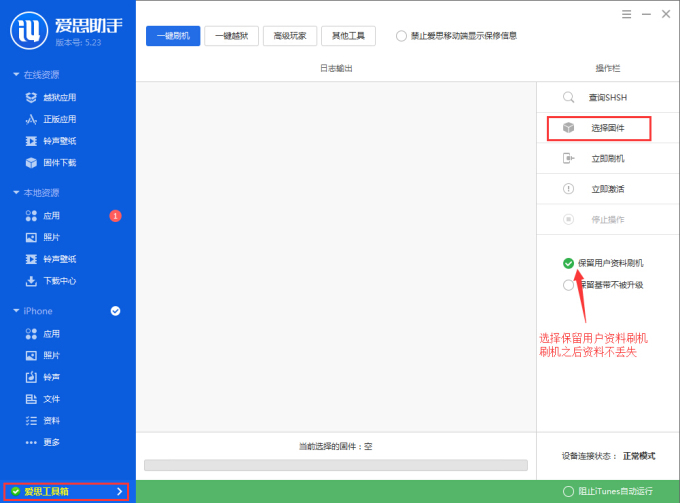Switch to the 高级玩家 tab
Viewport: 680px width, 503px height.
pos(289,36)
